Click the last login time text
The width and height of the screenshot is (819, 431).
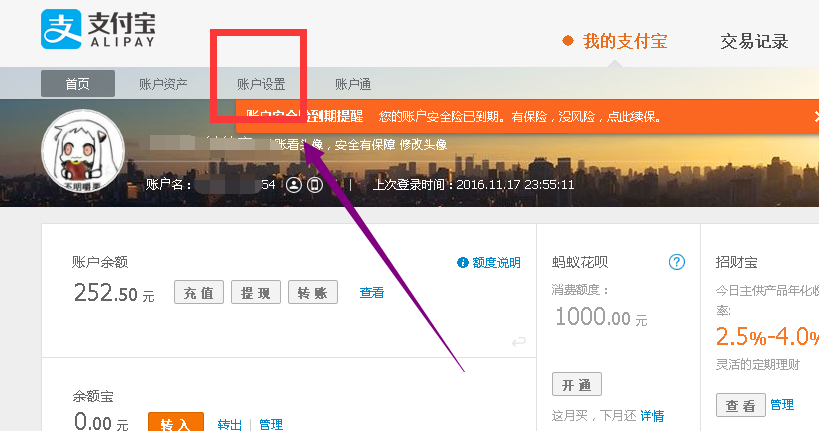coord(473,184)
